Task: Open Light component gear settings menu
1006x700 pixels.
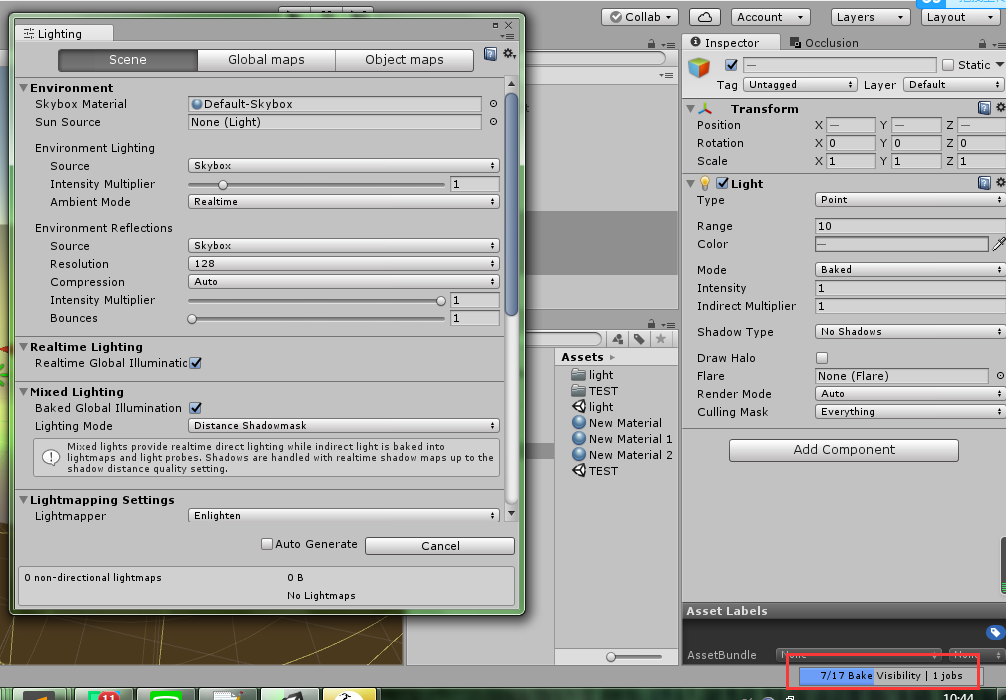Action: 1000,183
